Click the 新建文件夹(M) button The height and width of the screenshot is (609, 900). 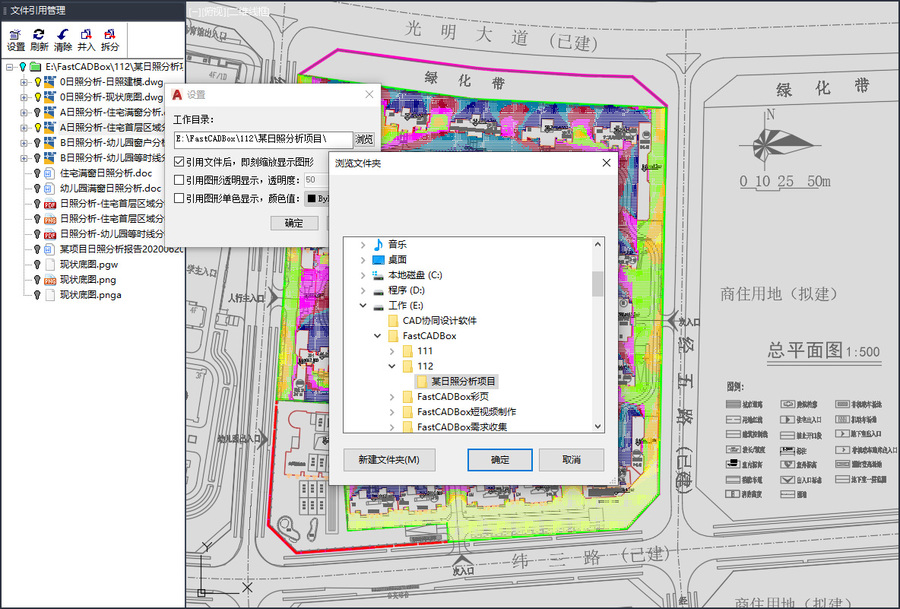tap(389, 460)
